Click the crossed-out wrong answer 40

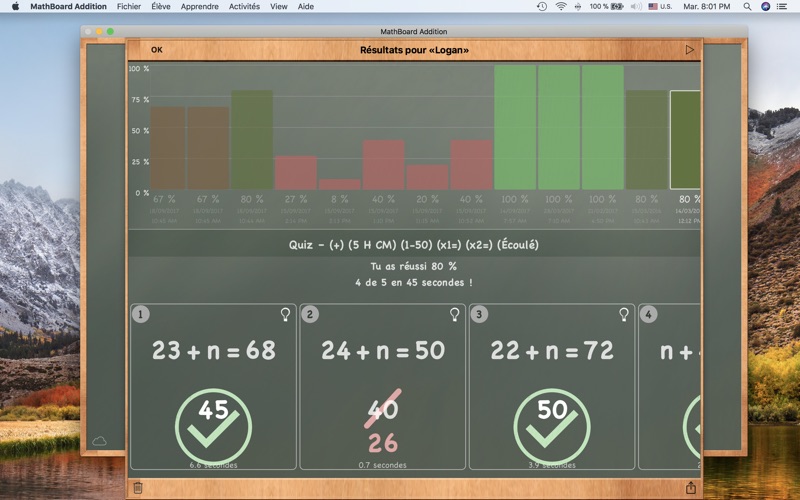point(383,409)
